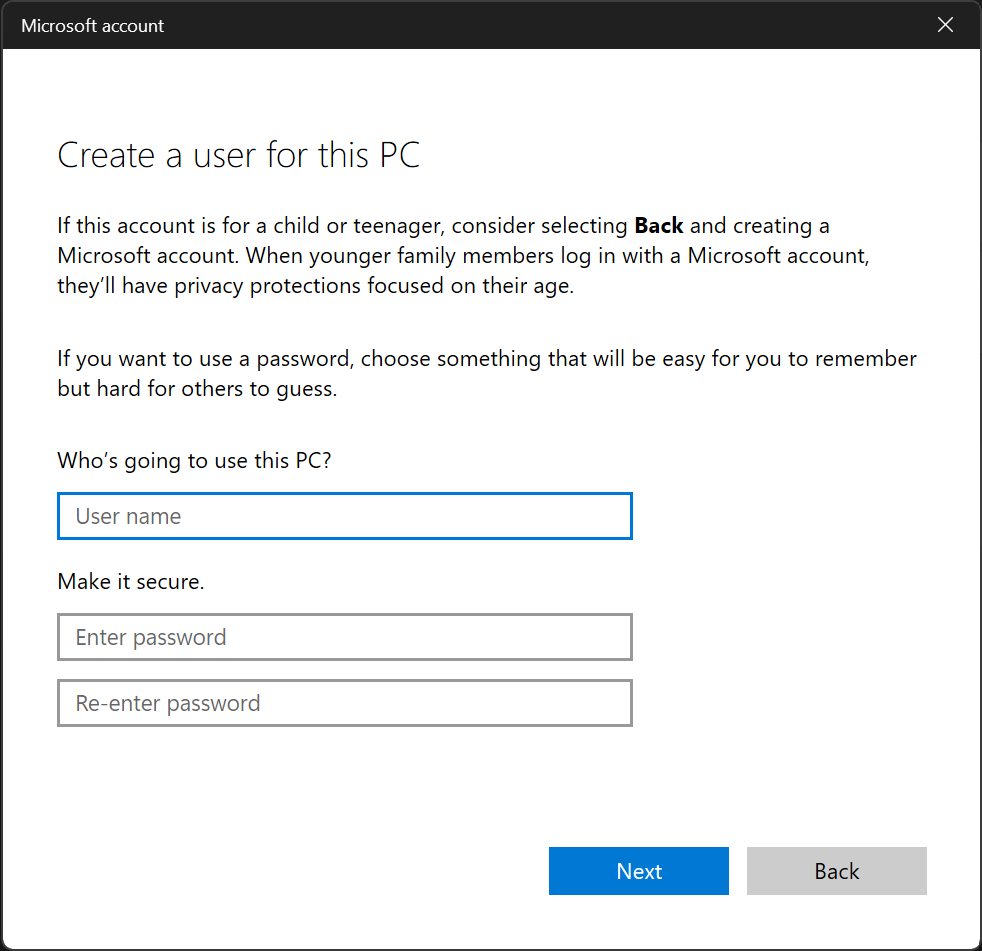The width and height of the screenshot is (982, 951).
Task: Click the Create a user for this PC heading
Action: [239, 155]
